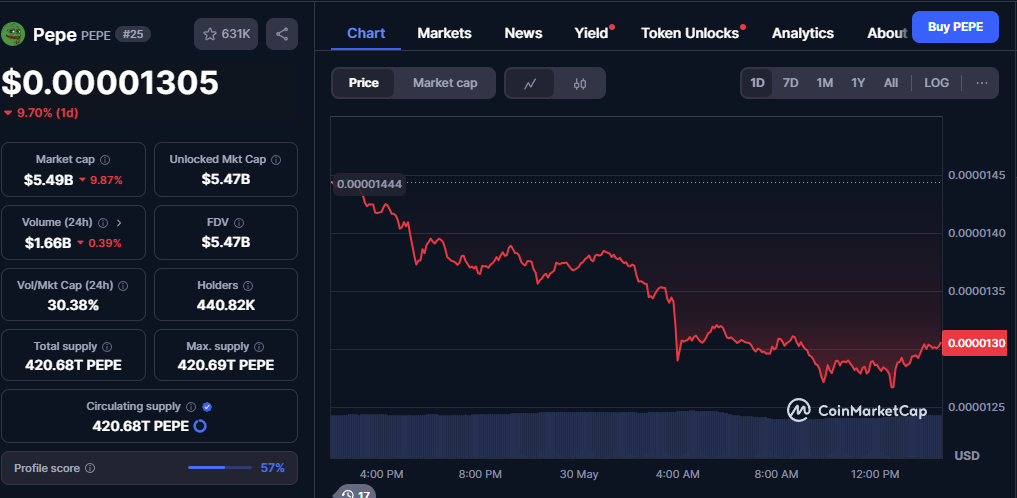Click the $5.47B FDV value
This screenshot has width=1017, height=498.
pyautogui.click(x=226, y=243)
